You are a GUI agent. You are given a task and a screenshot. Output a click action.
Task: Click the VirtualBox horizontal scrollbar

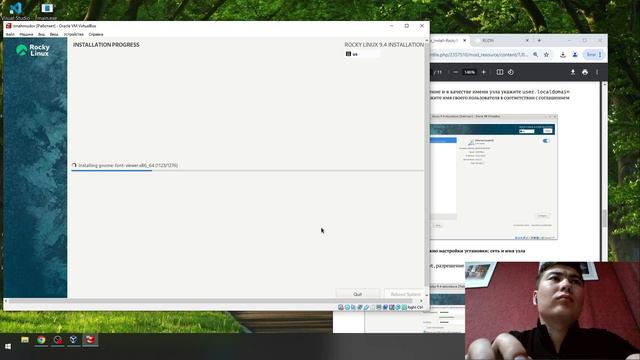coord(210,301)
